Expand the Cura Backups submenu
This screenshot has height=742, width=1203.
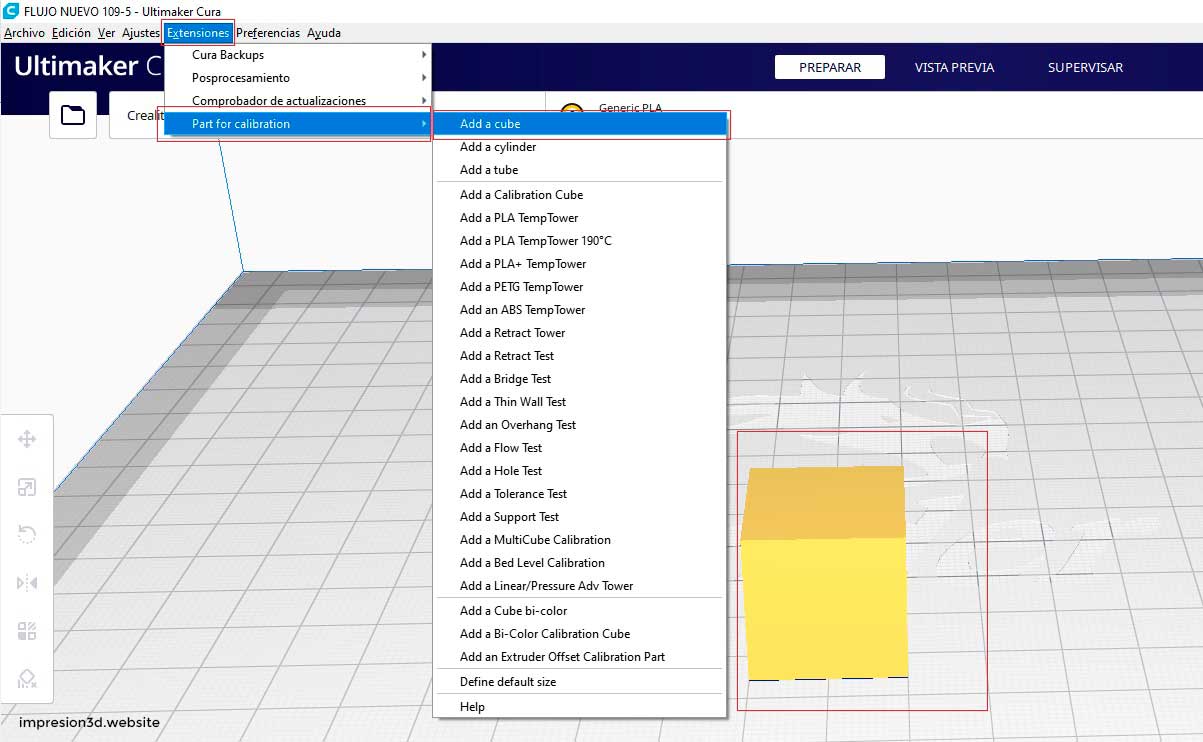(x=297, y=55)
